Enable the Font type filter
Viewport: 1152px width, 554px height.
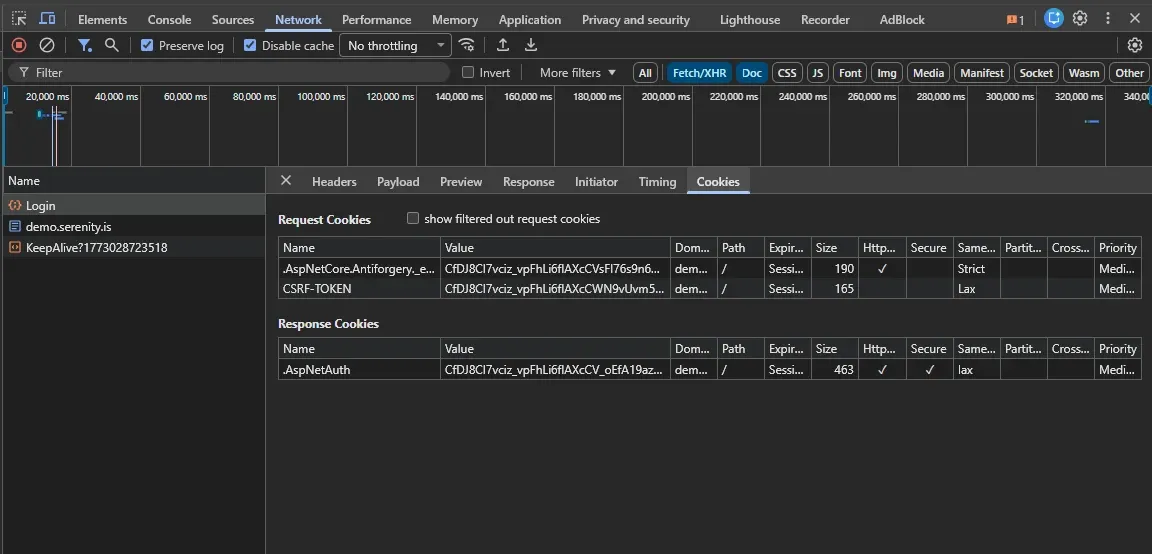850,73
